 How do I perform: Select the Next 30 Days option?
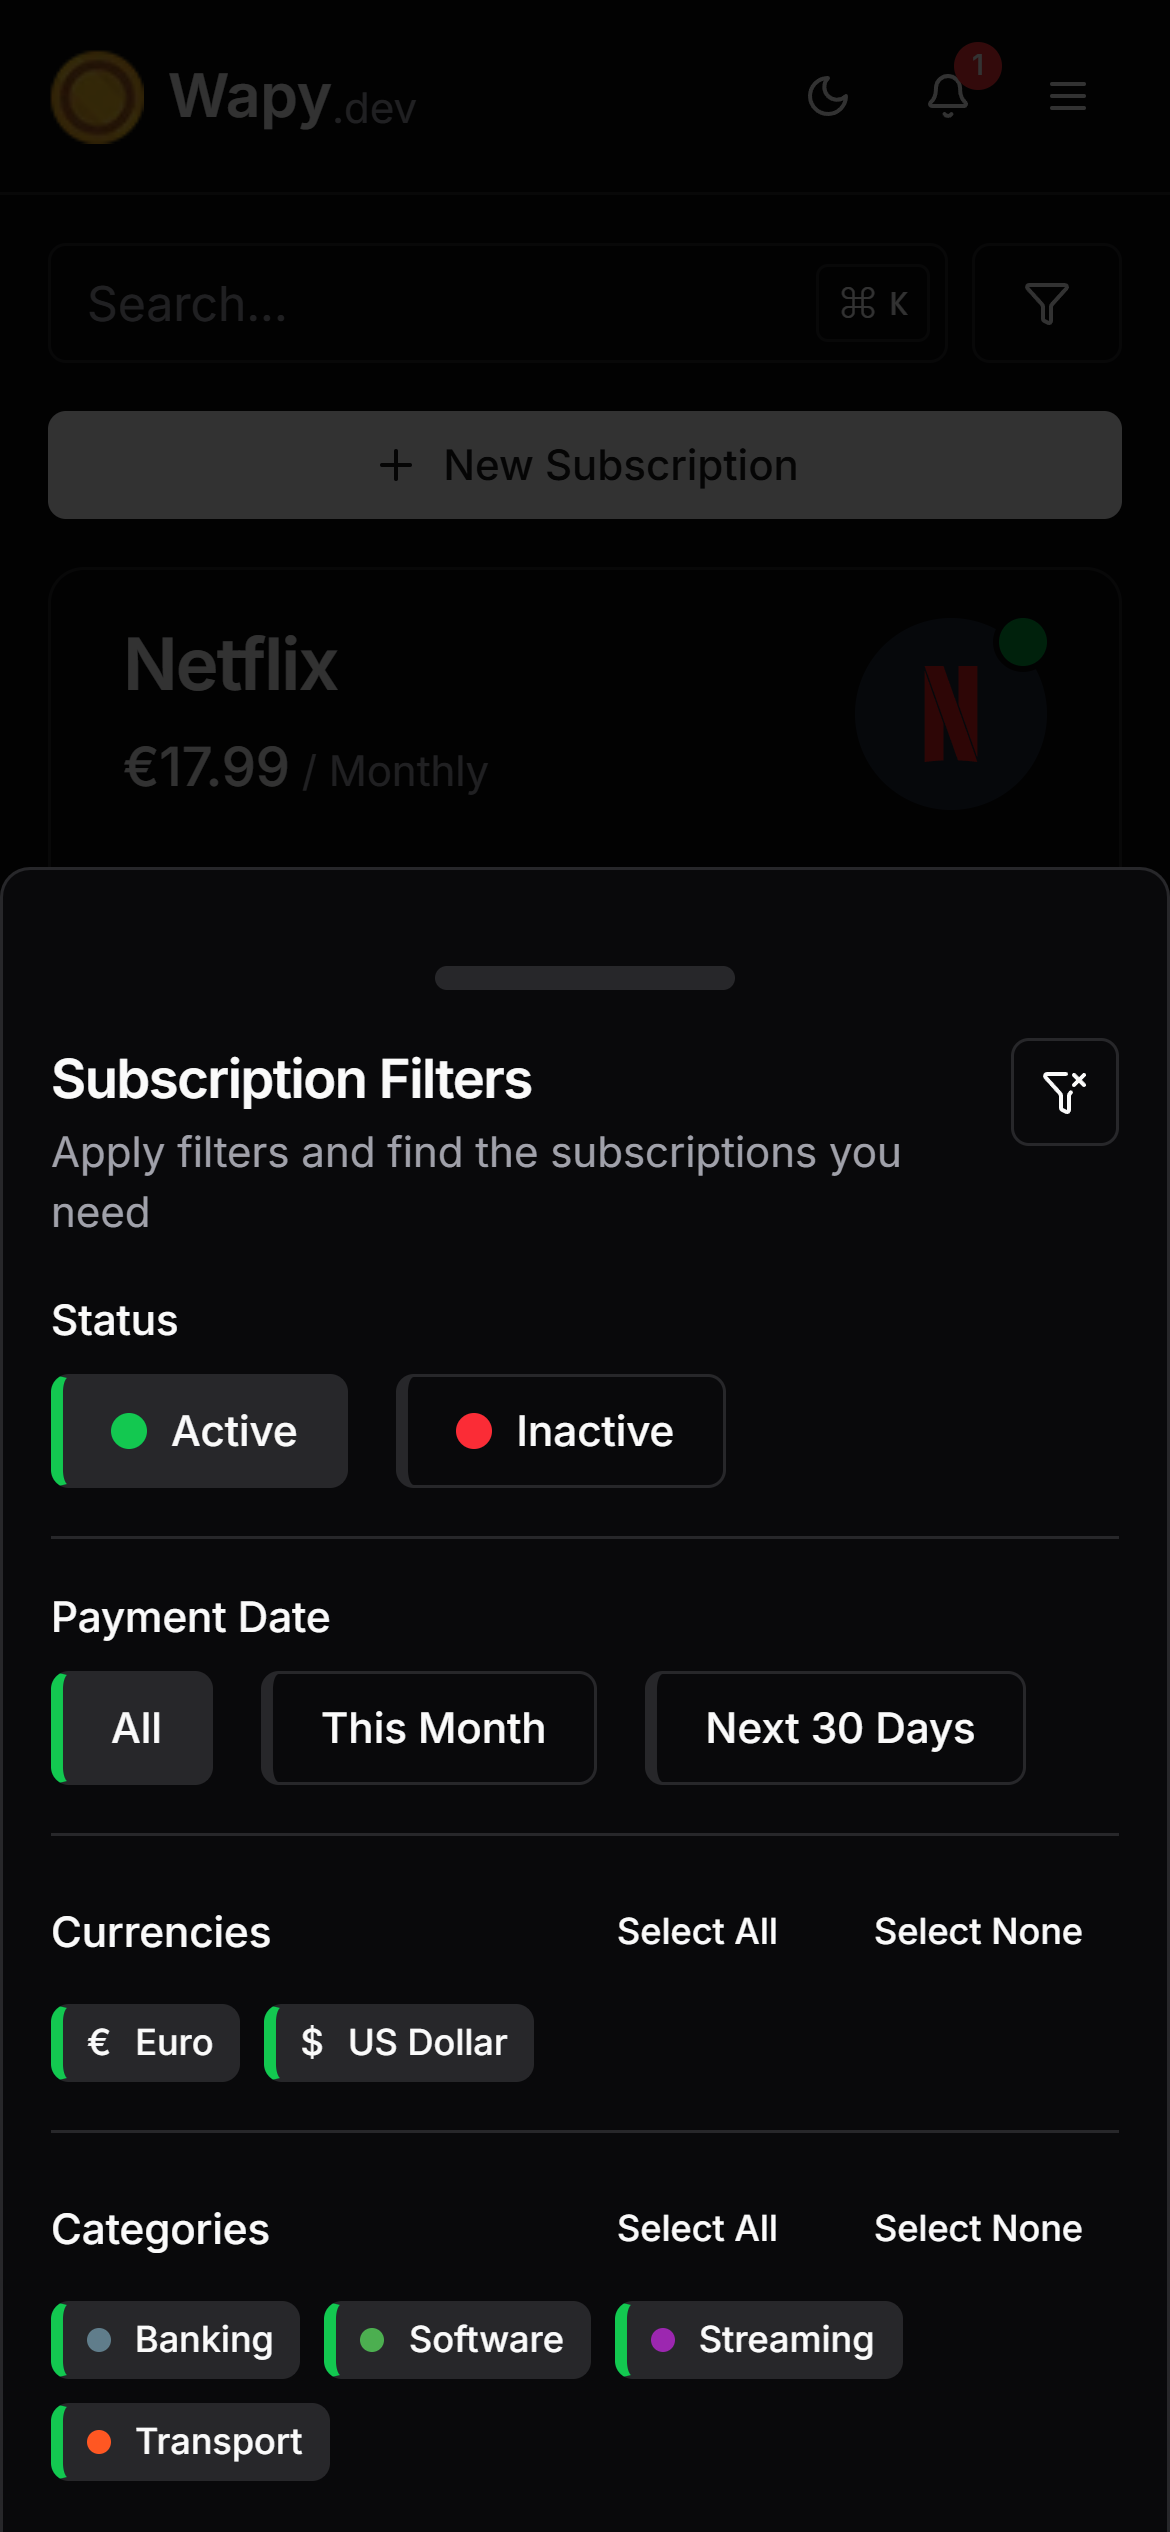[x=836, y=1728]
